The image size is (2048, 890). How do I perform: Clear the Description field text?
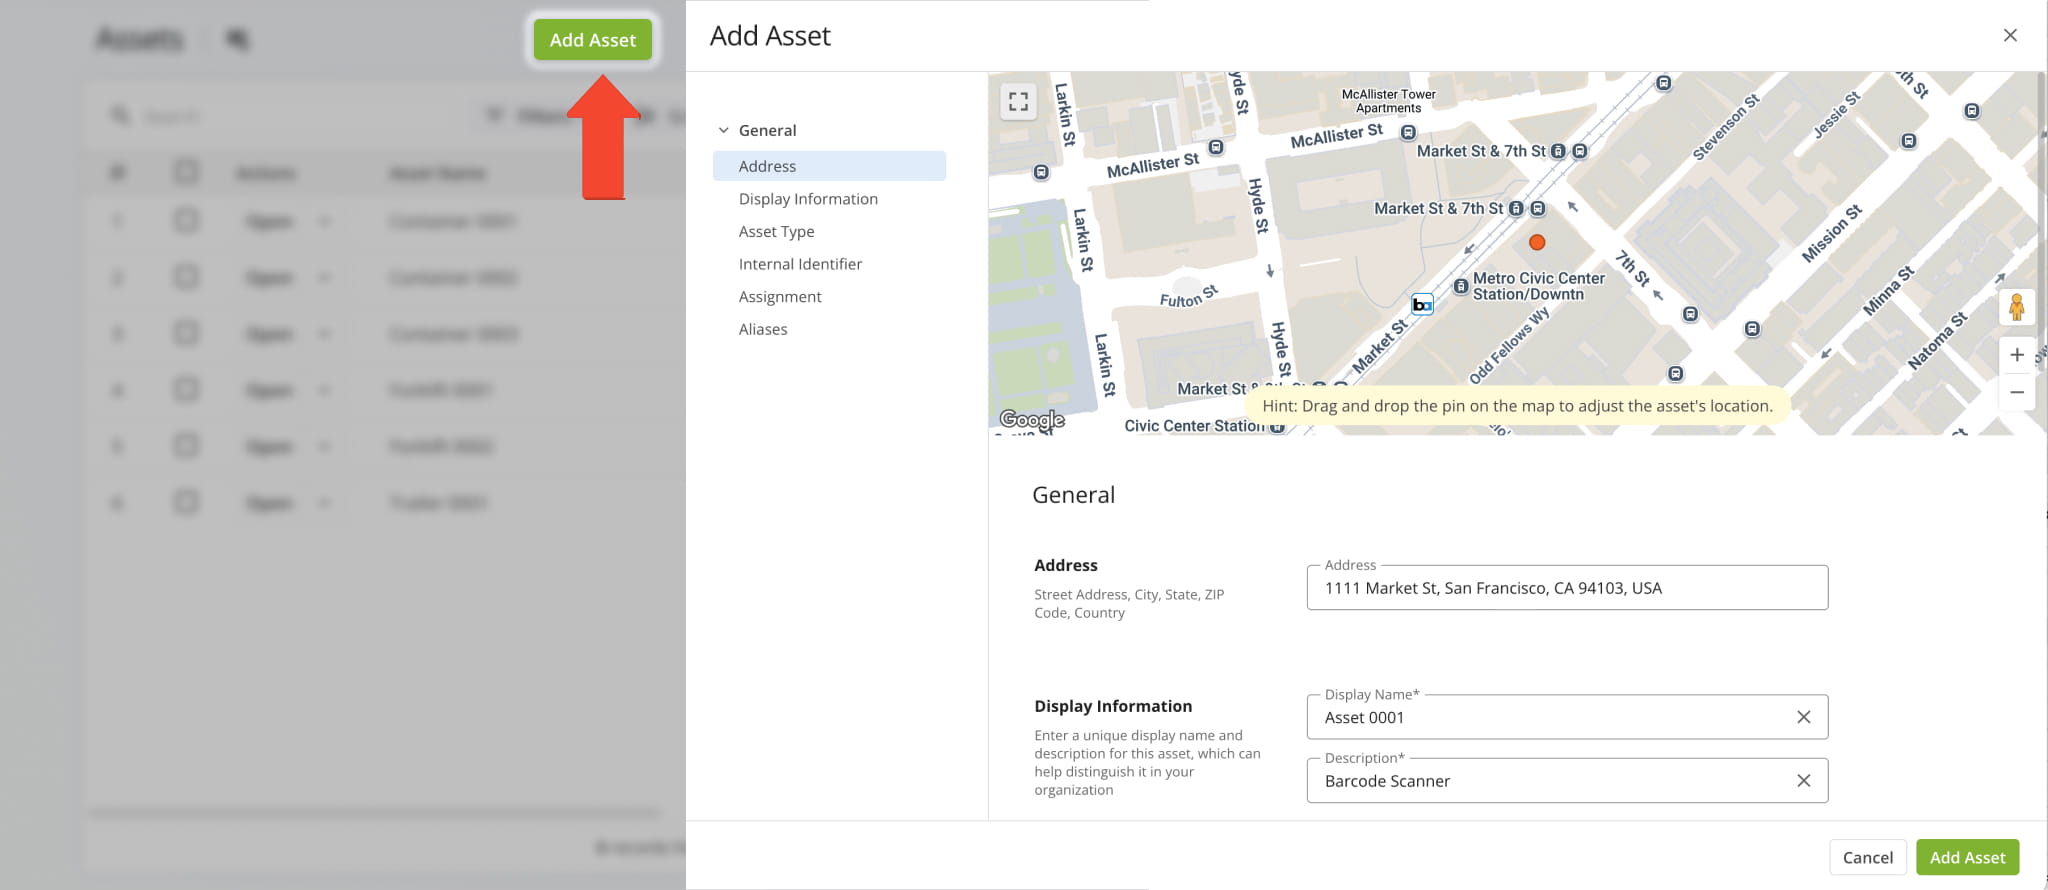1803,781
